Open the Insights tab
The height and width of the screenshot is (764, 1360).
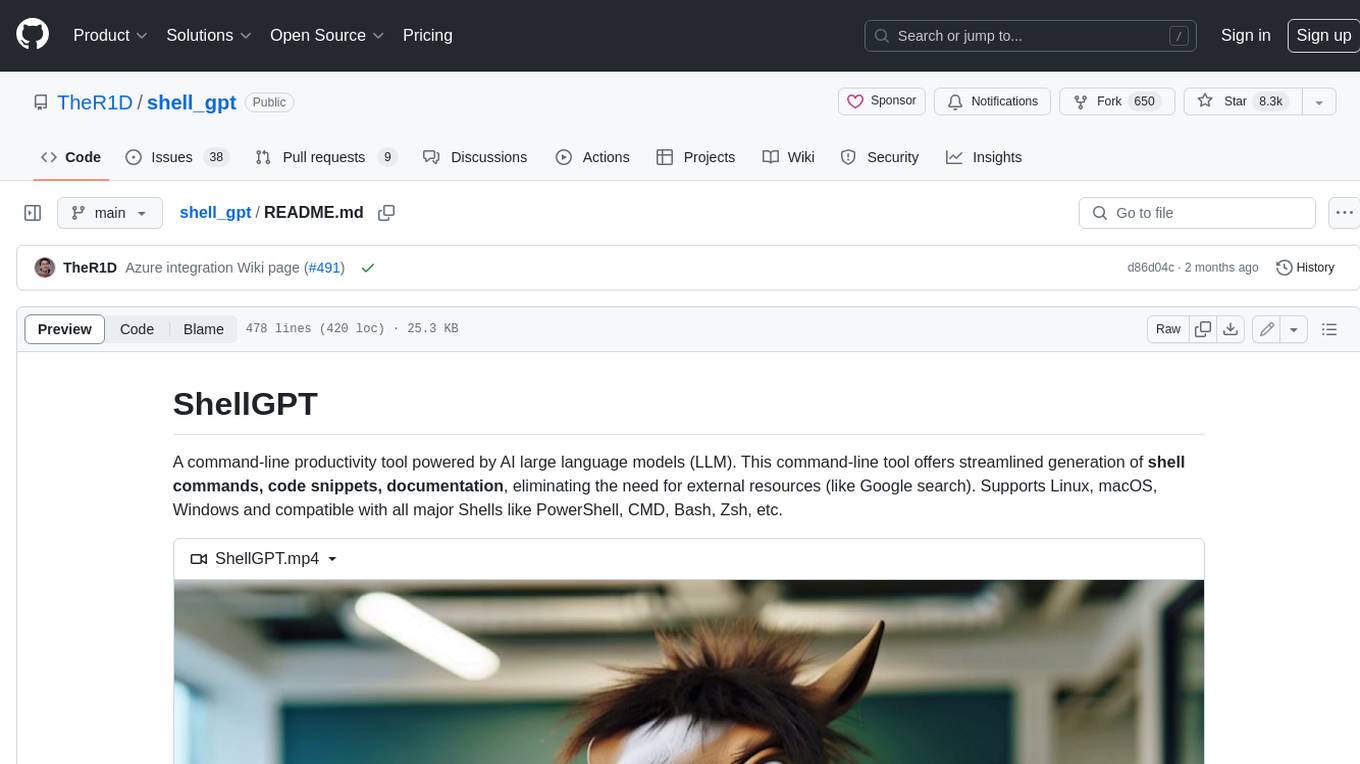984,157
